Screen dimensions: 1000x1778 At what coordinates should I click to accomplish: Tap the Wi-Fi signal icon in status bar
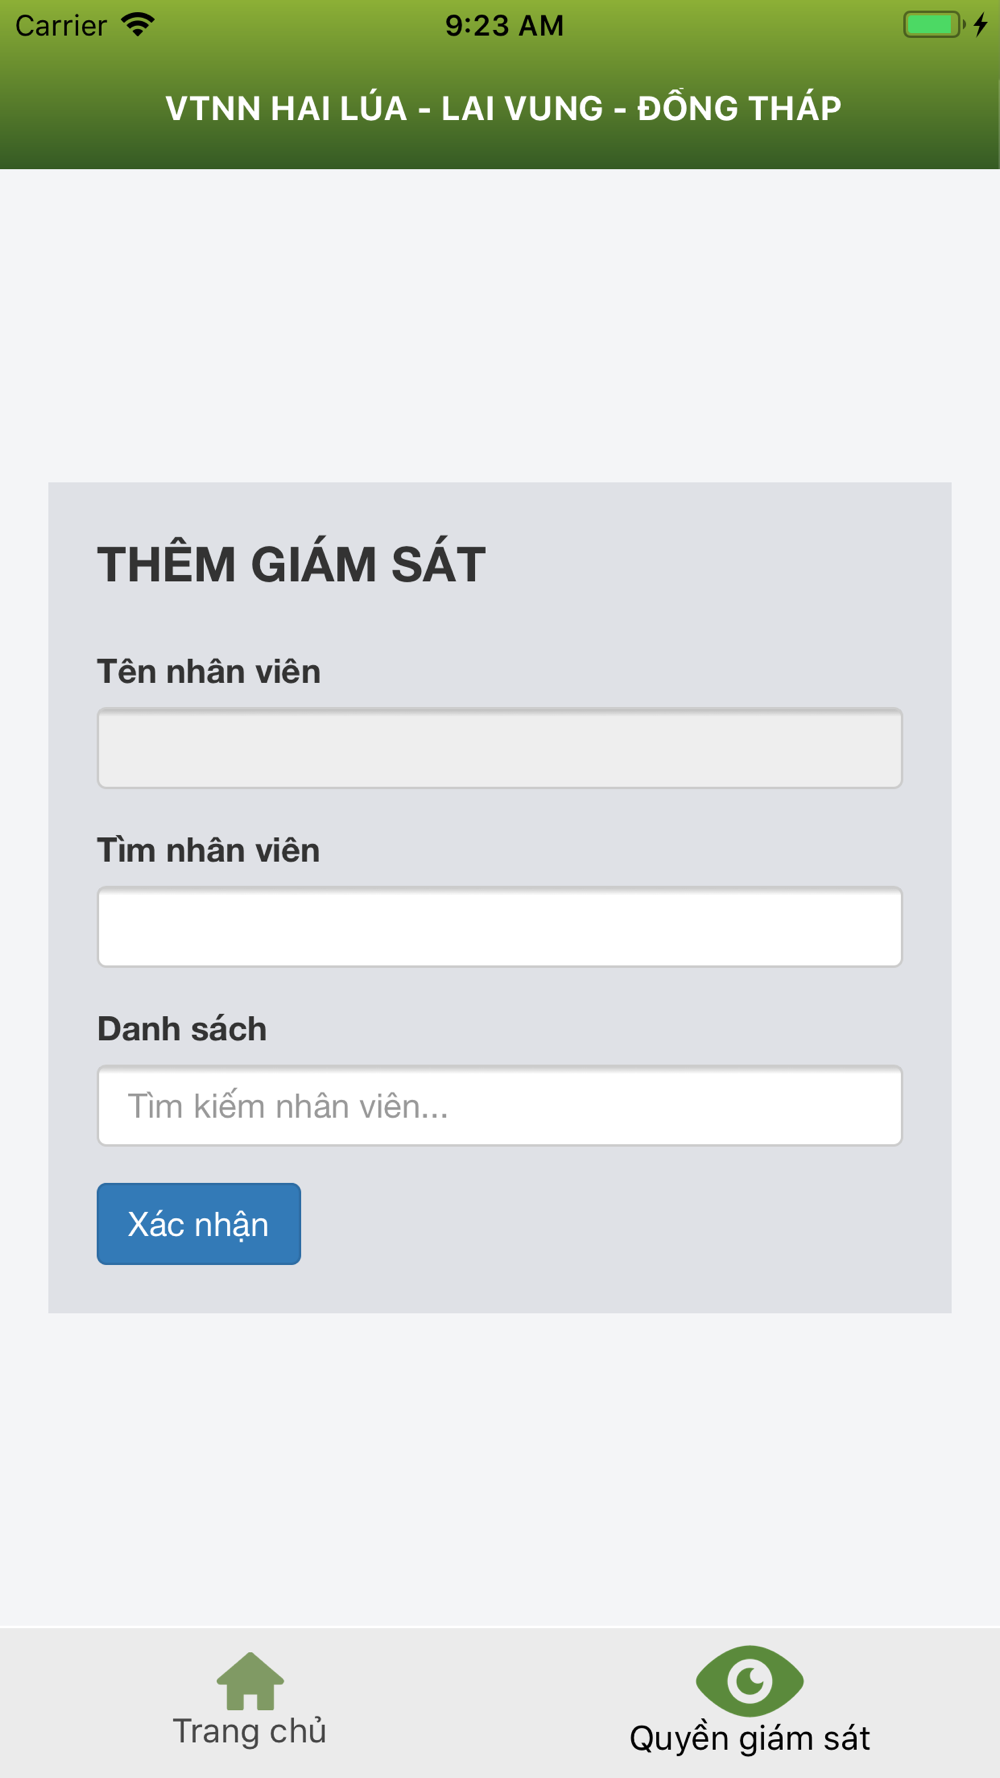coord(138,25)
